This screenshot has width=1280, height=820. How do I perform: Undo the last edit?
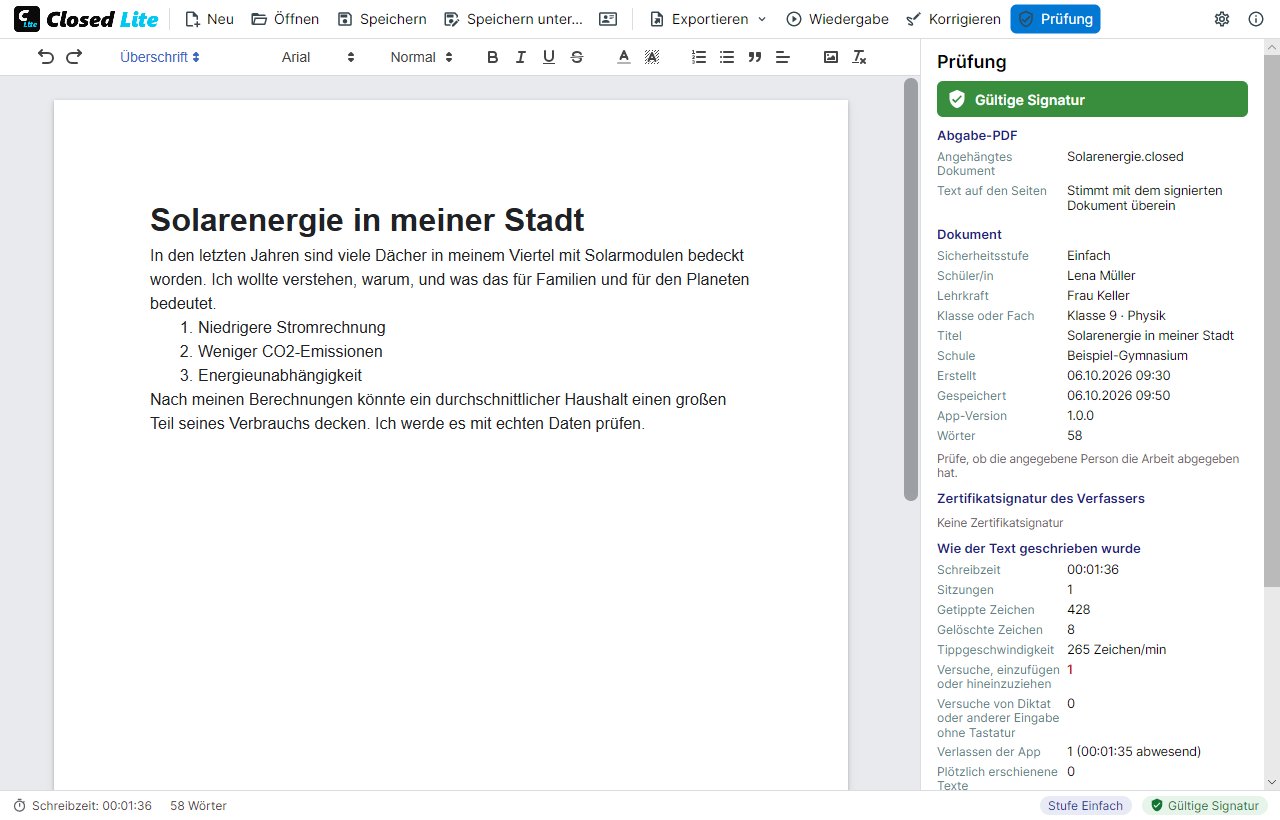click(x=46, y=57)
